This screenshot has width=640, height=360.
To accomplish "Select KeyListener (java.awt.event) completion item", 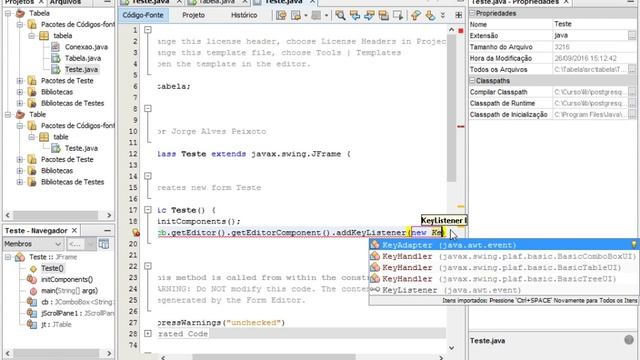I will tap(503, 290).
